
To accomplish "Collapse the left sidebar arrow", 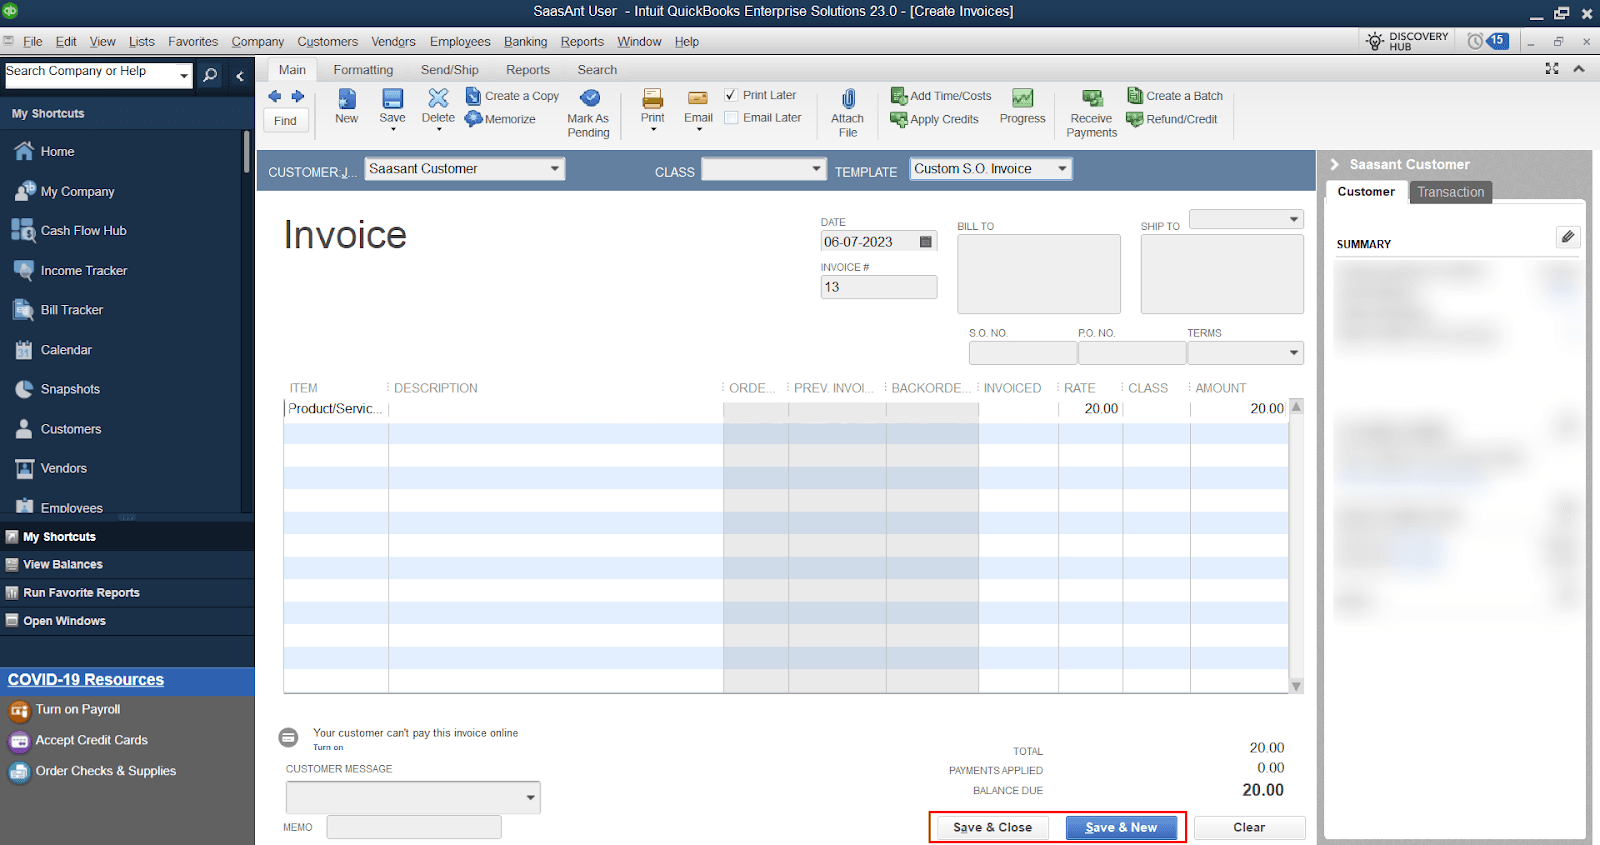I will 240,76.
